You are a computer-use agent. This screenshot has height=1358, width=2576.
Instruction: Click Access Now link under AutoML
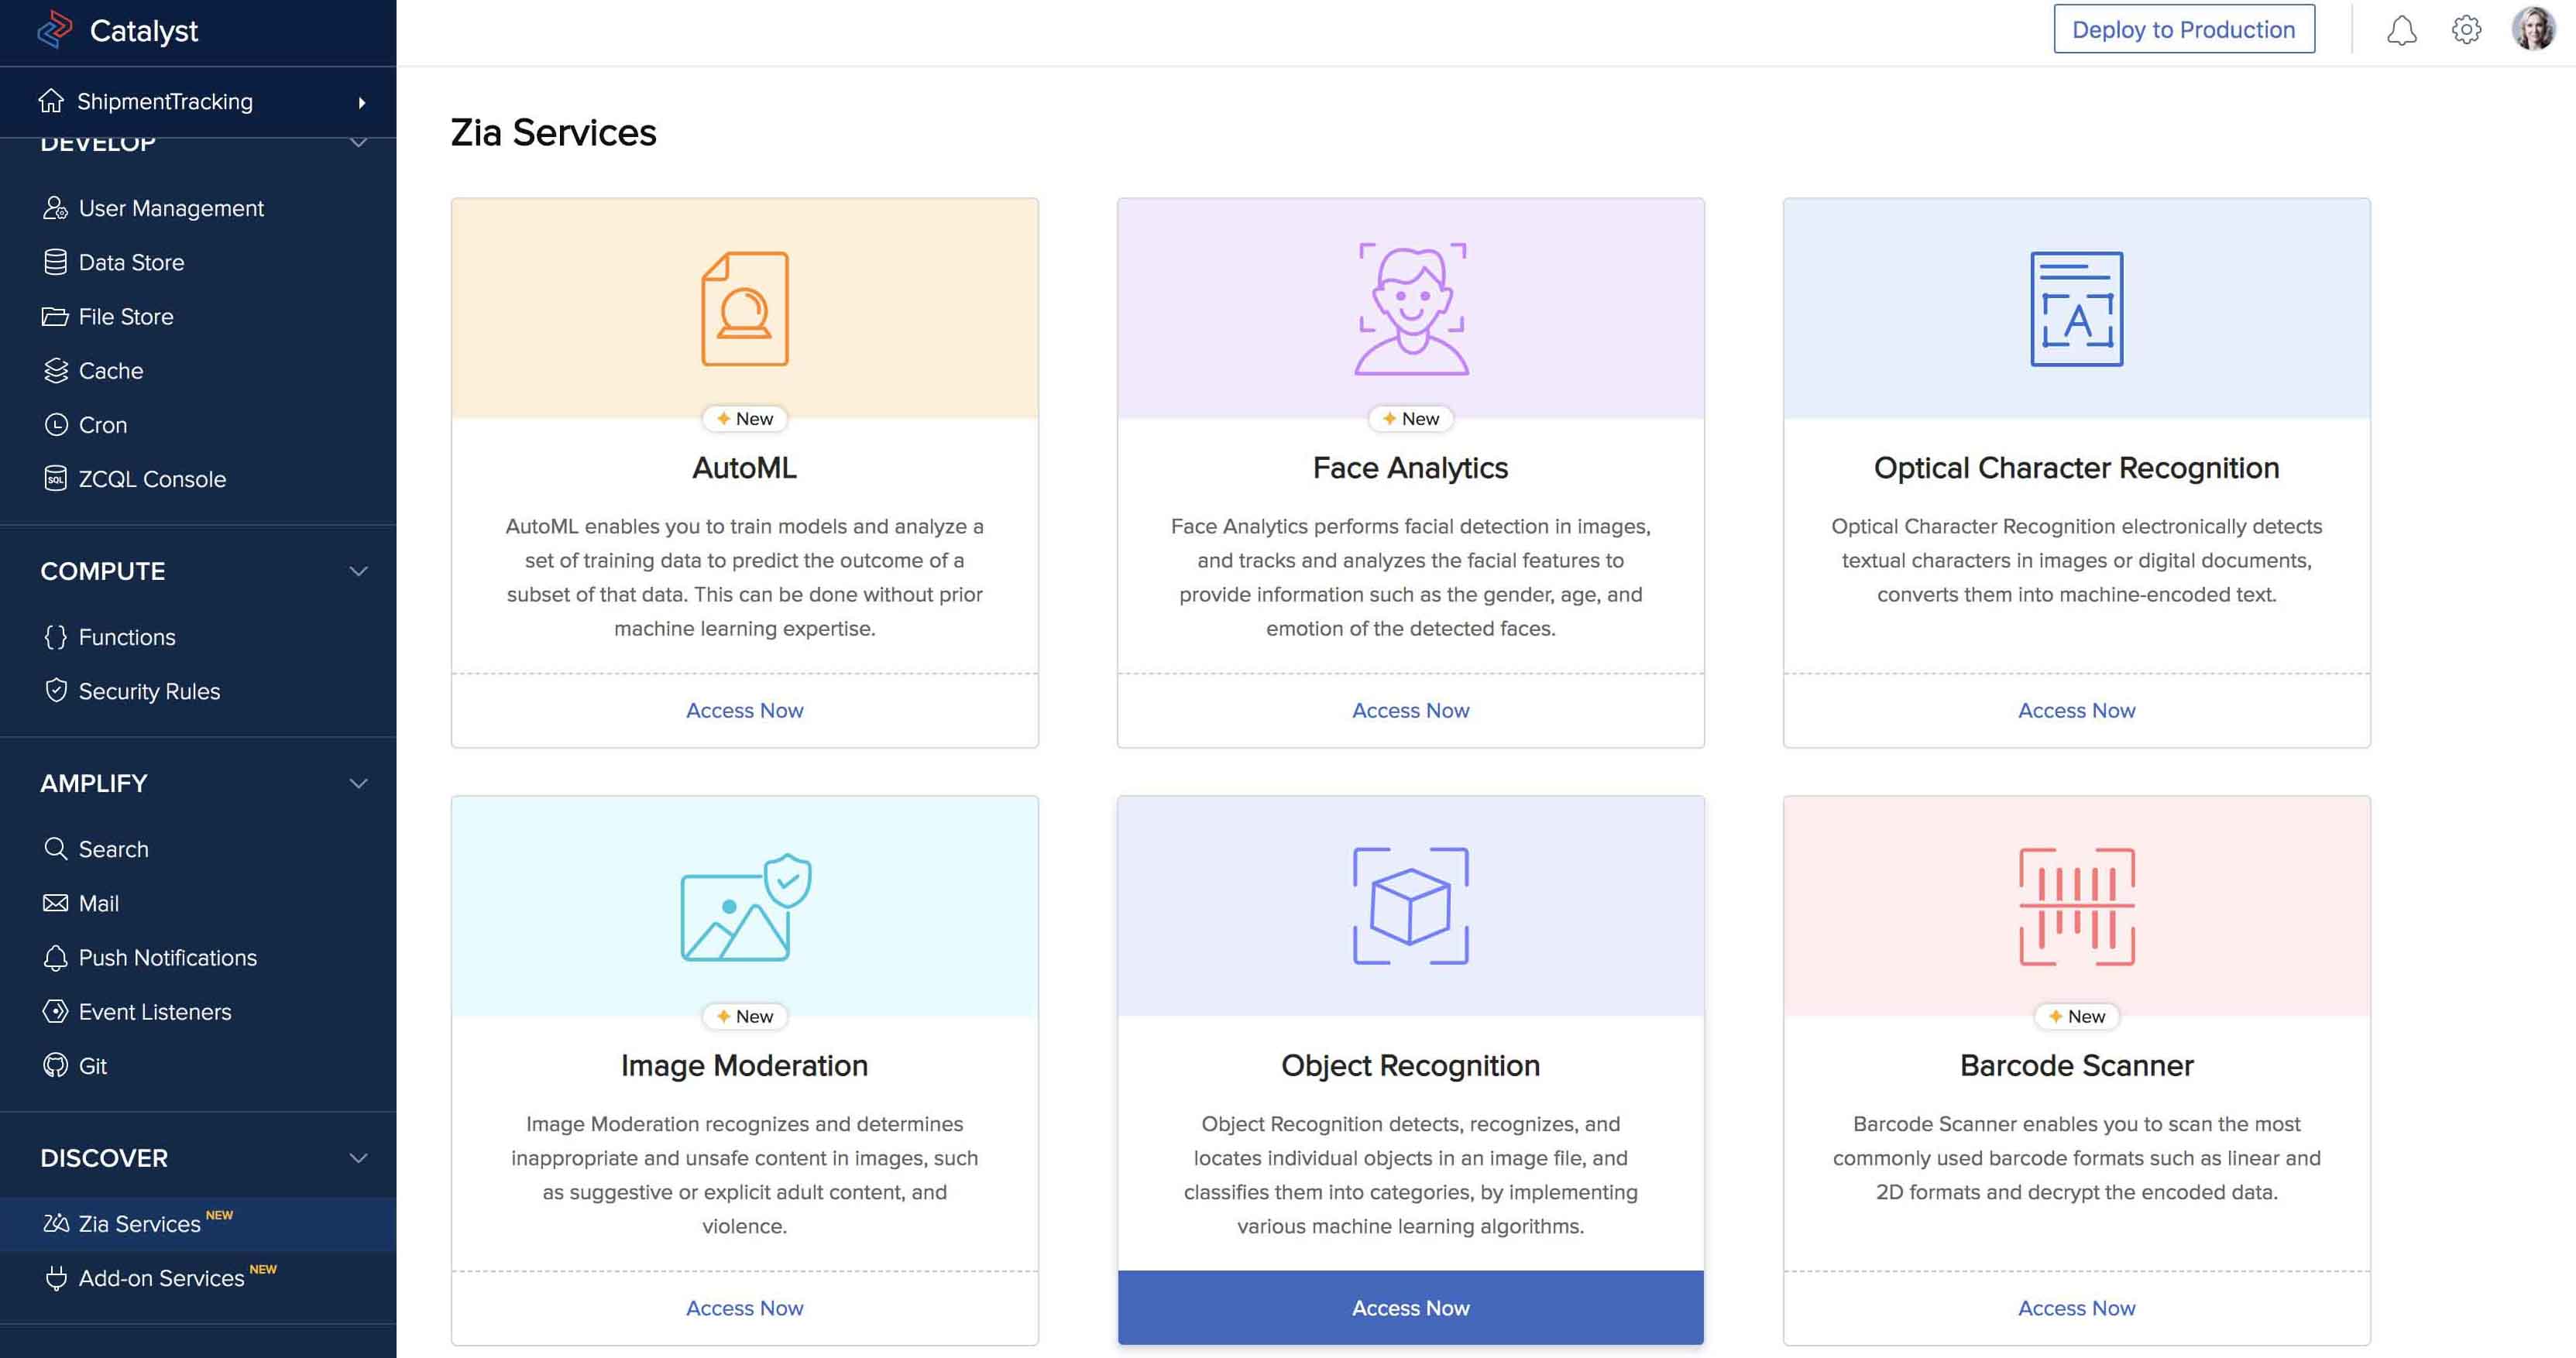[x=745, y=710]
